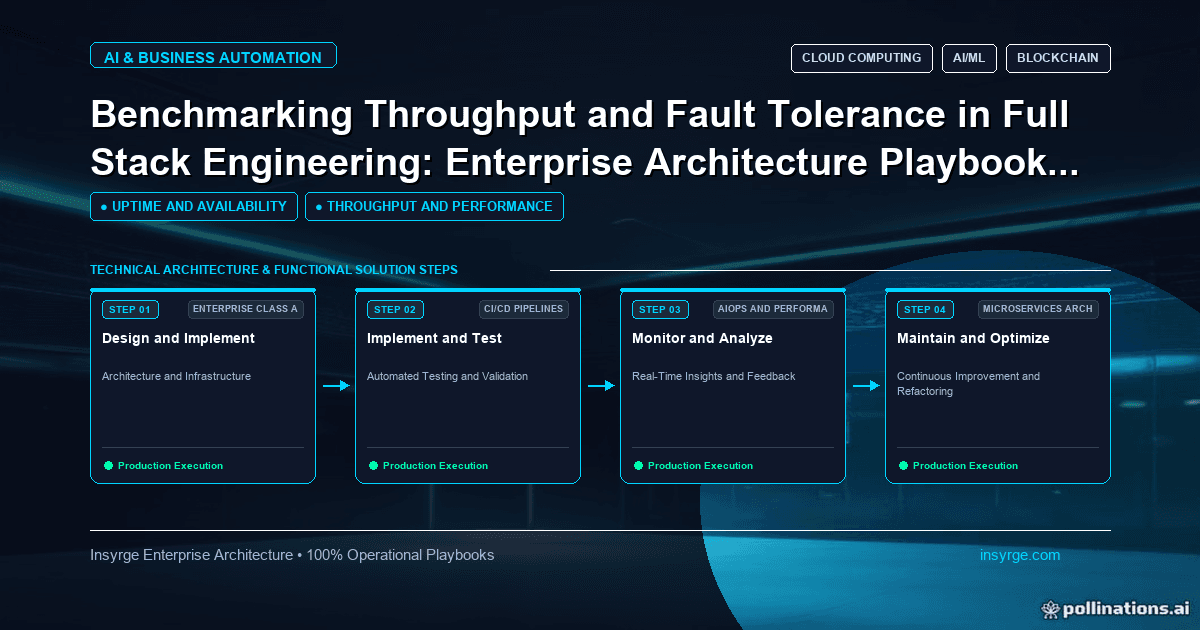
Task: Click the green status dot in Step 03 card
Action: (x=638, y=465)
